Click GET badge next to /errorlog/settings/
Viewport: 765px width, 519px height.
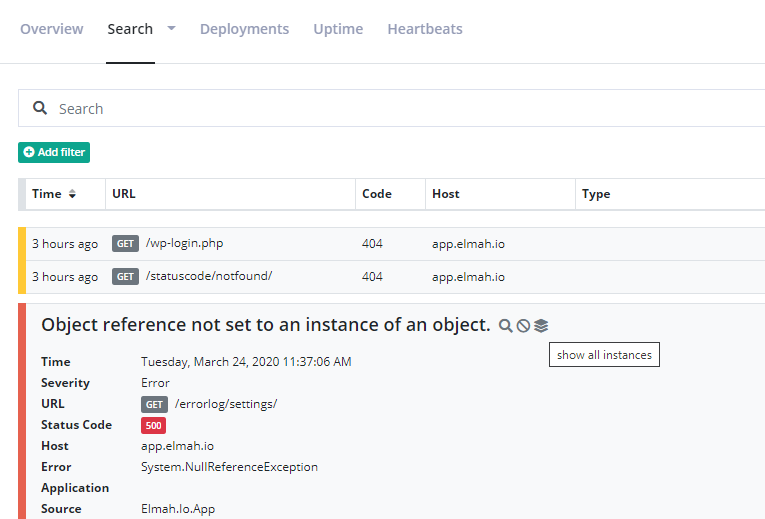tap(154, 404)
